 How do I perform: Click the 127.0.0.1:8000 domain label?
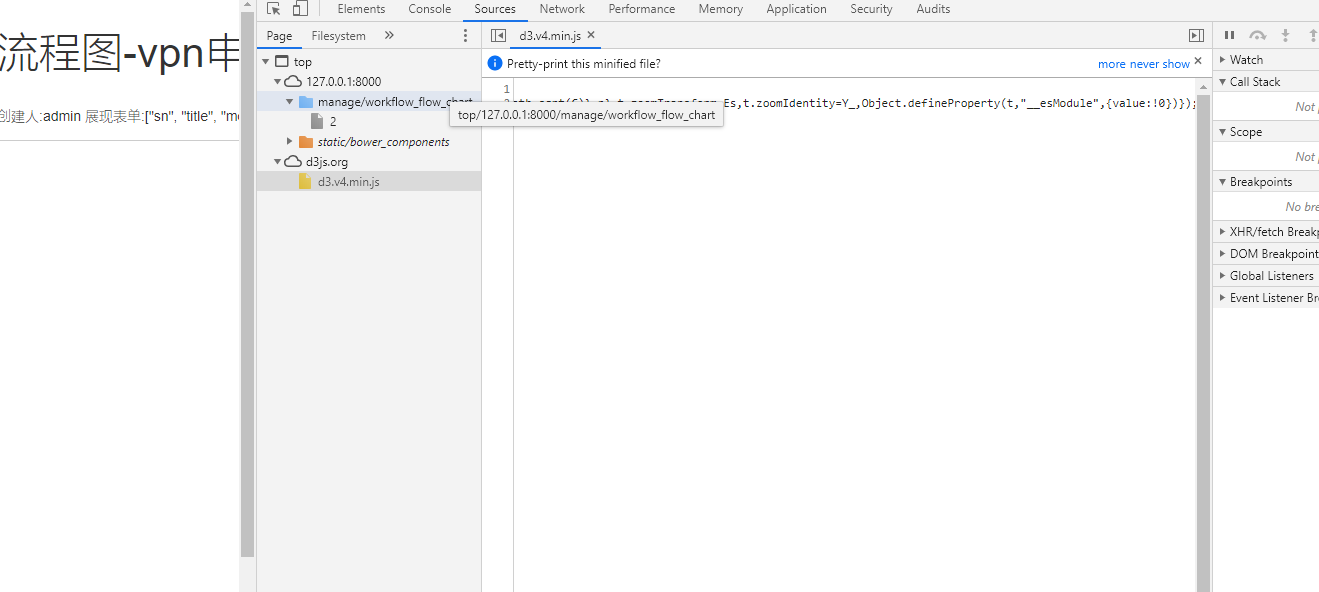pyautogui.click(x=343, y=82)
